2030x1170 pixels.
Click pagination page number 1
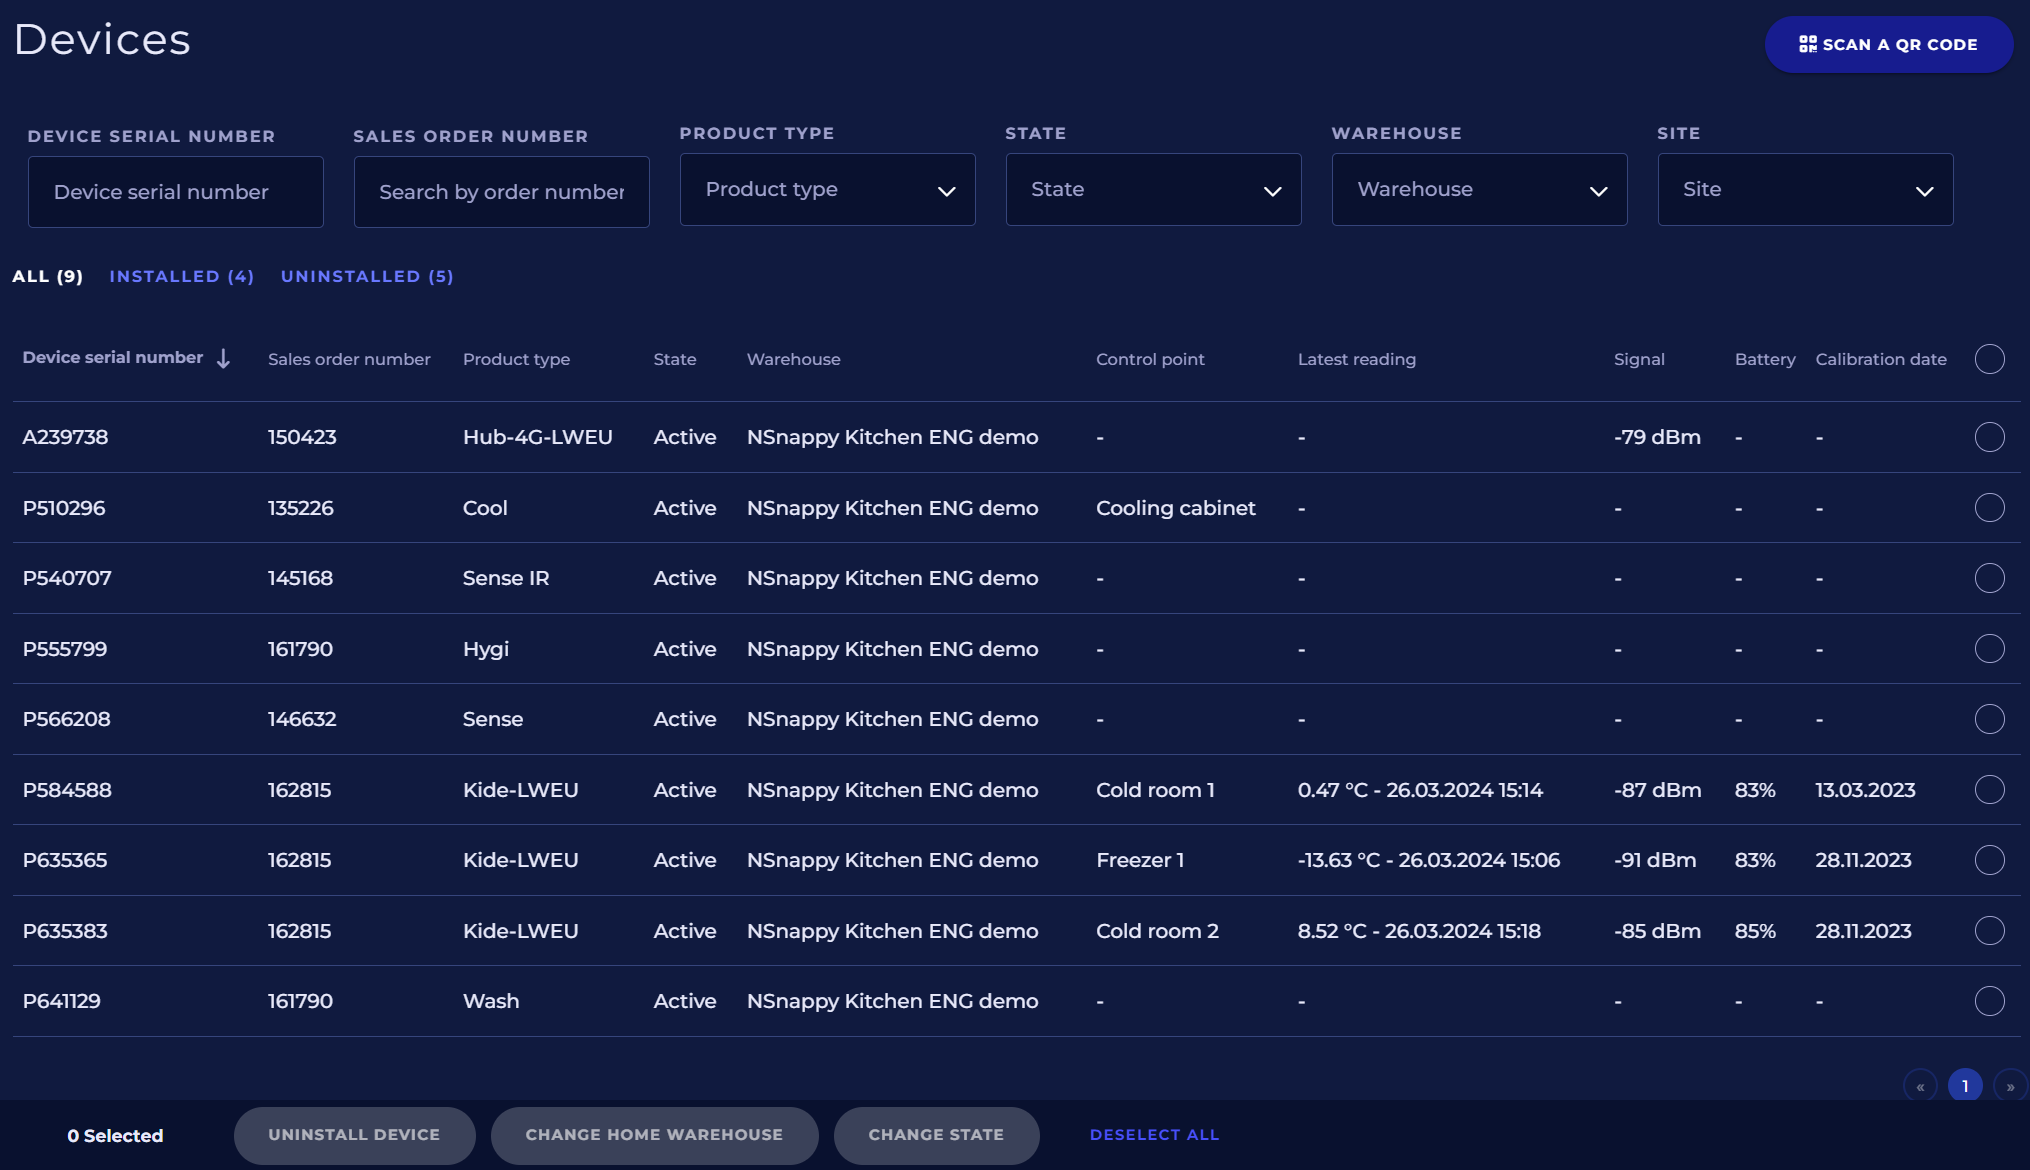pos(1965,1086)
